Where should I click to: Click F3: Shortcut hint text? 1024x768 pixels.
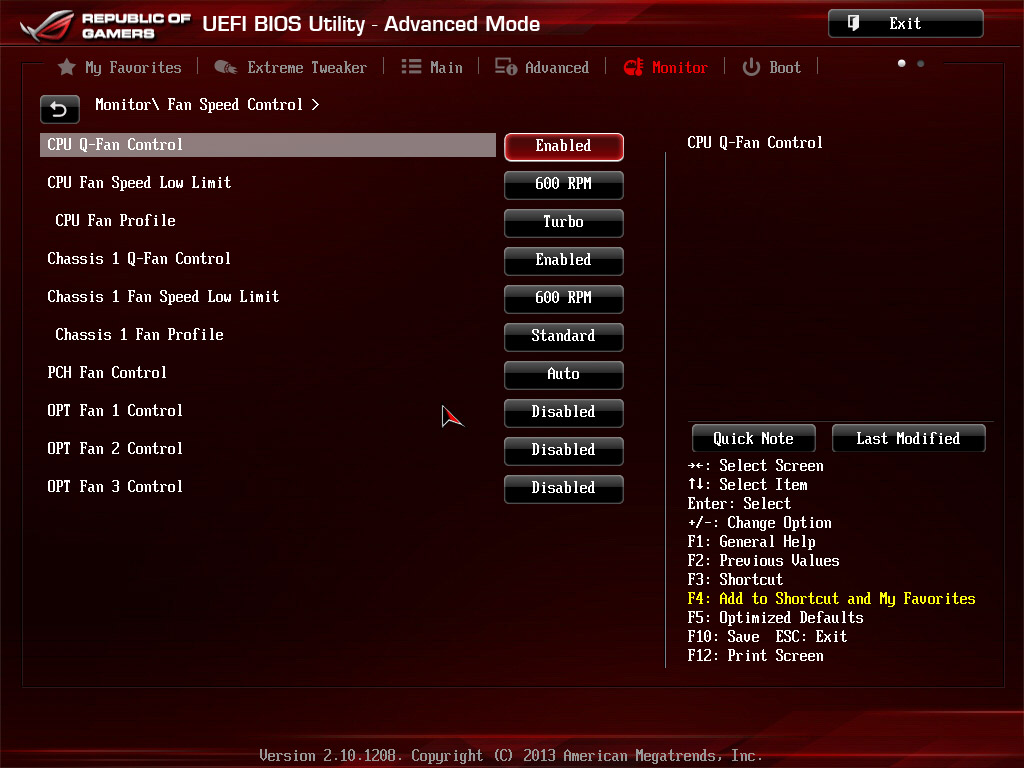(735, 579)
